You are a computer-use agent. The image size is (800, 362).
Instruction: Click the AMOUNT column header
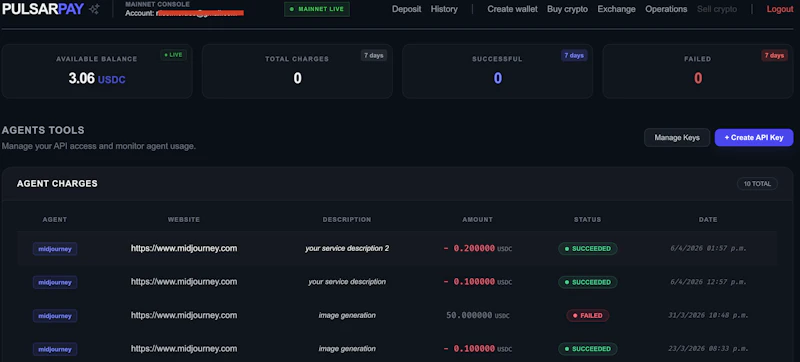(x=478, y=220)
